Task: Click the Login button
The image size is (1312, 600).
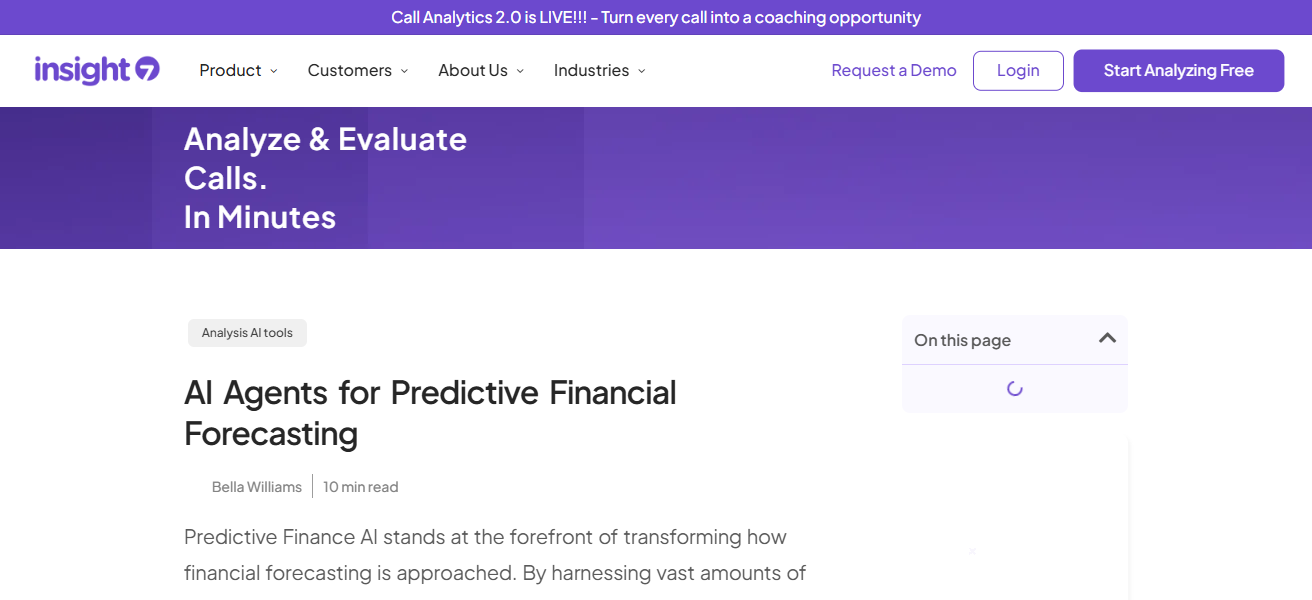Action: coord(1018,70)
